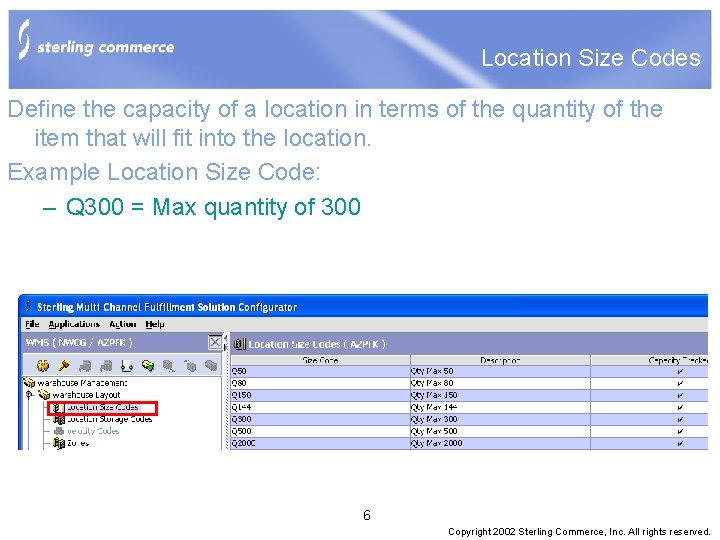This screenshot has width=720, height=540.
Task: Click the 'Qty Max 300' description cell
Action: click(500, 419)
